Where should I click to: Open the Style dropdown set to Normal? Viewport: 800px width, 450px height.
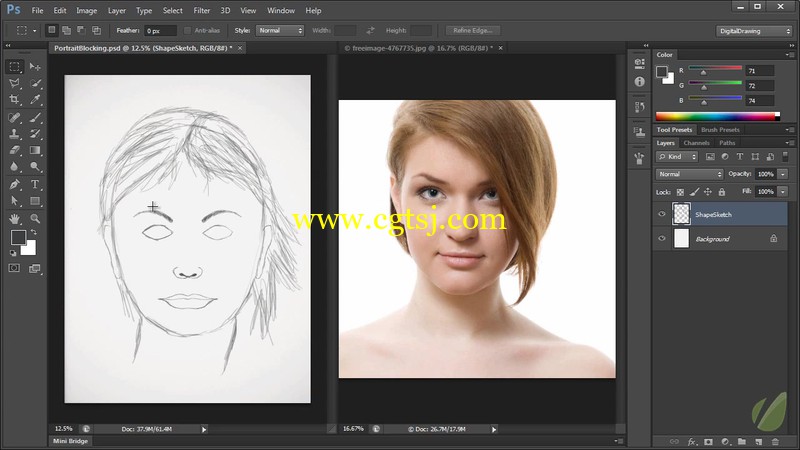click(x=280, y=31)
